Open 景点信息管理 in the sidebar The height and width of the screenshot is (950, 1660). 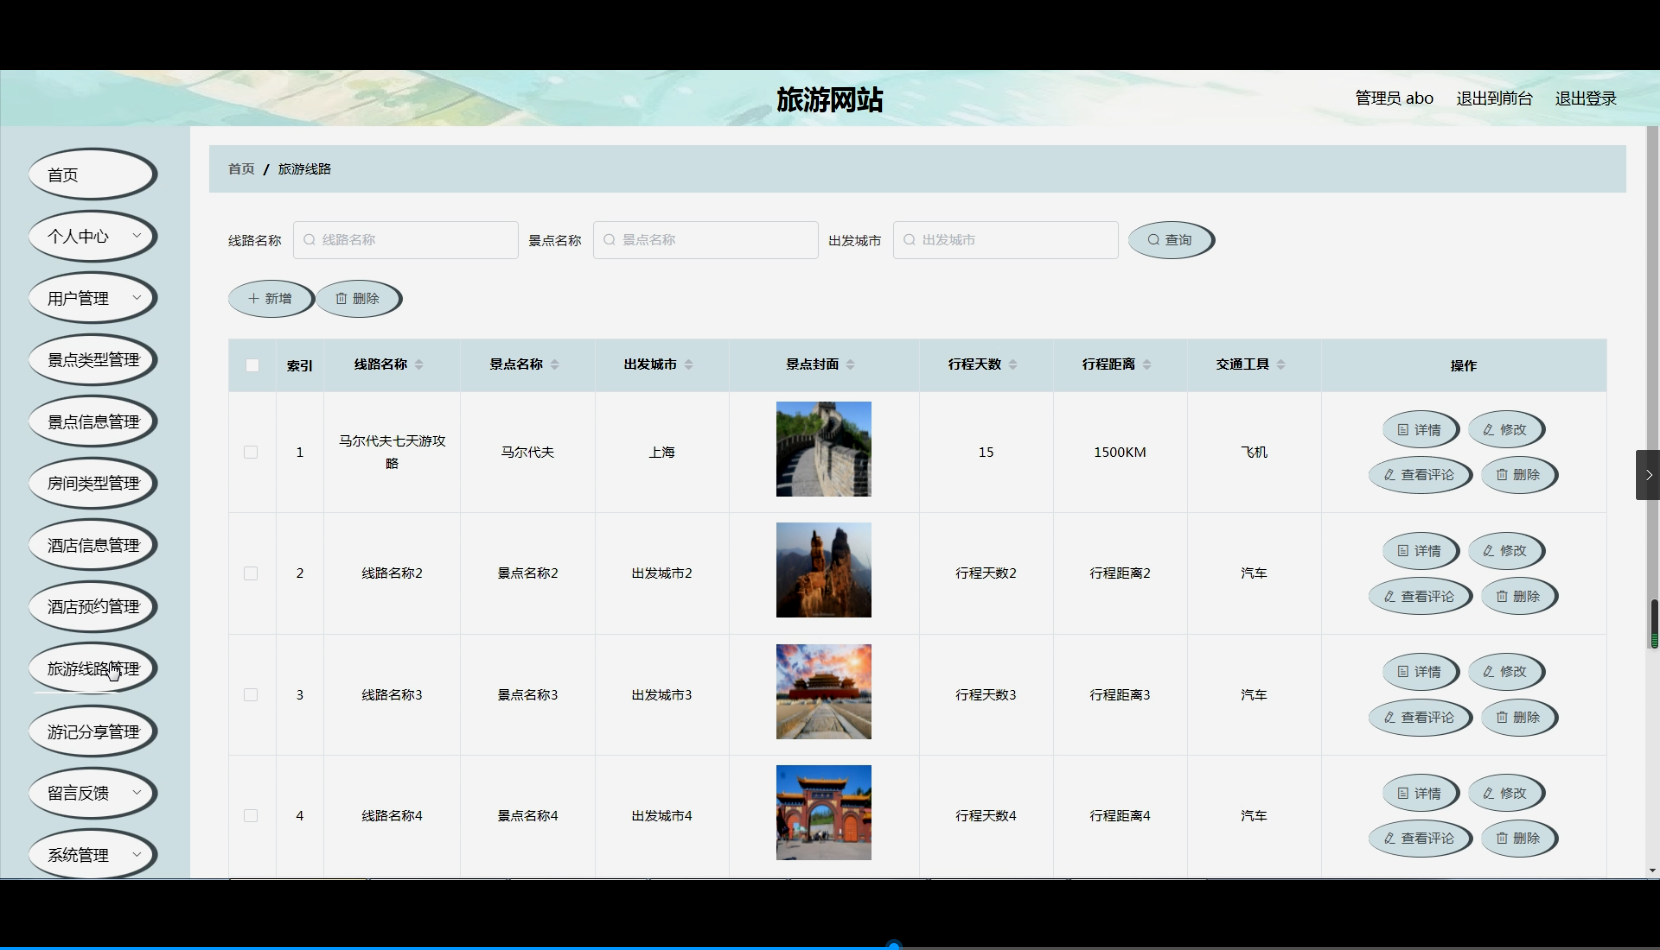[92, 422]
